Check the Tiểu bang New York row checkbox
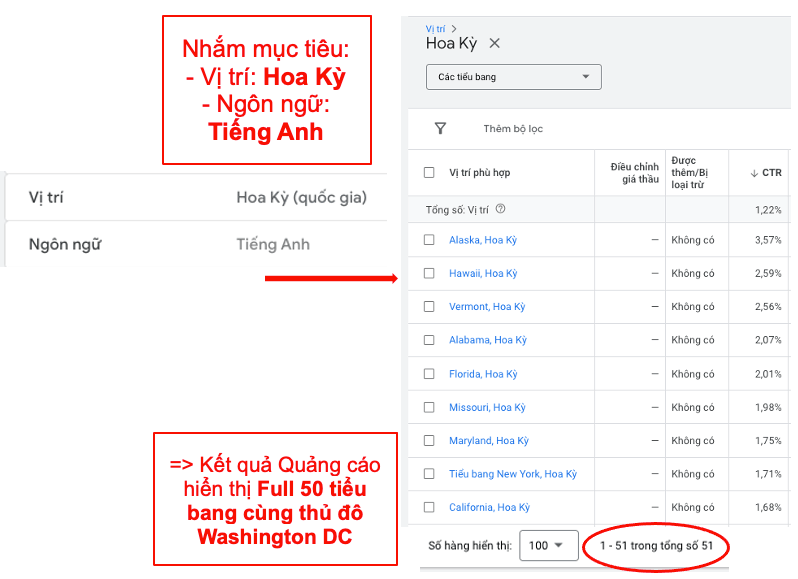Image resolution: width=798 pixels, height=579 pixels. (x=429, y=474)
